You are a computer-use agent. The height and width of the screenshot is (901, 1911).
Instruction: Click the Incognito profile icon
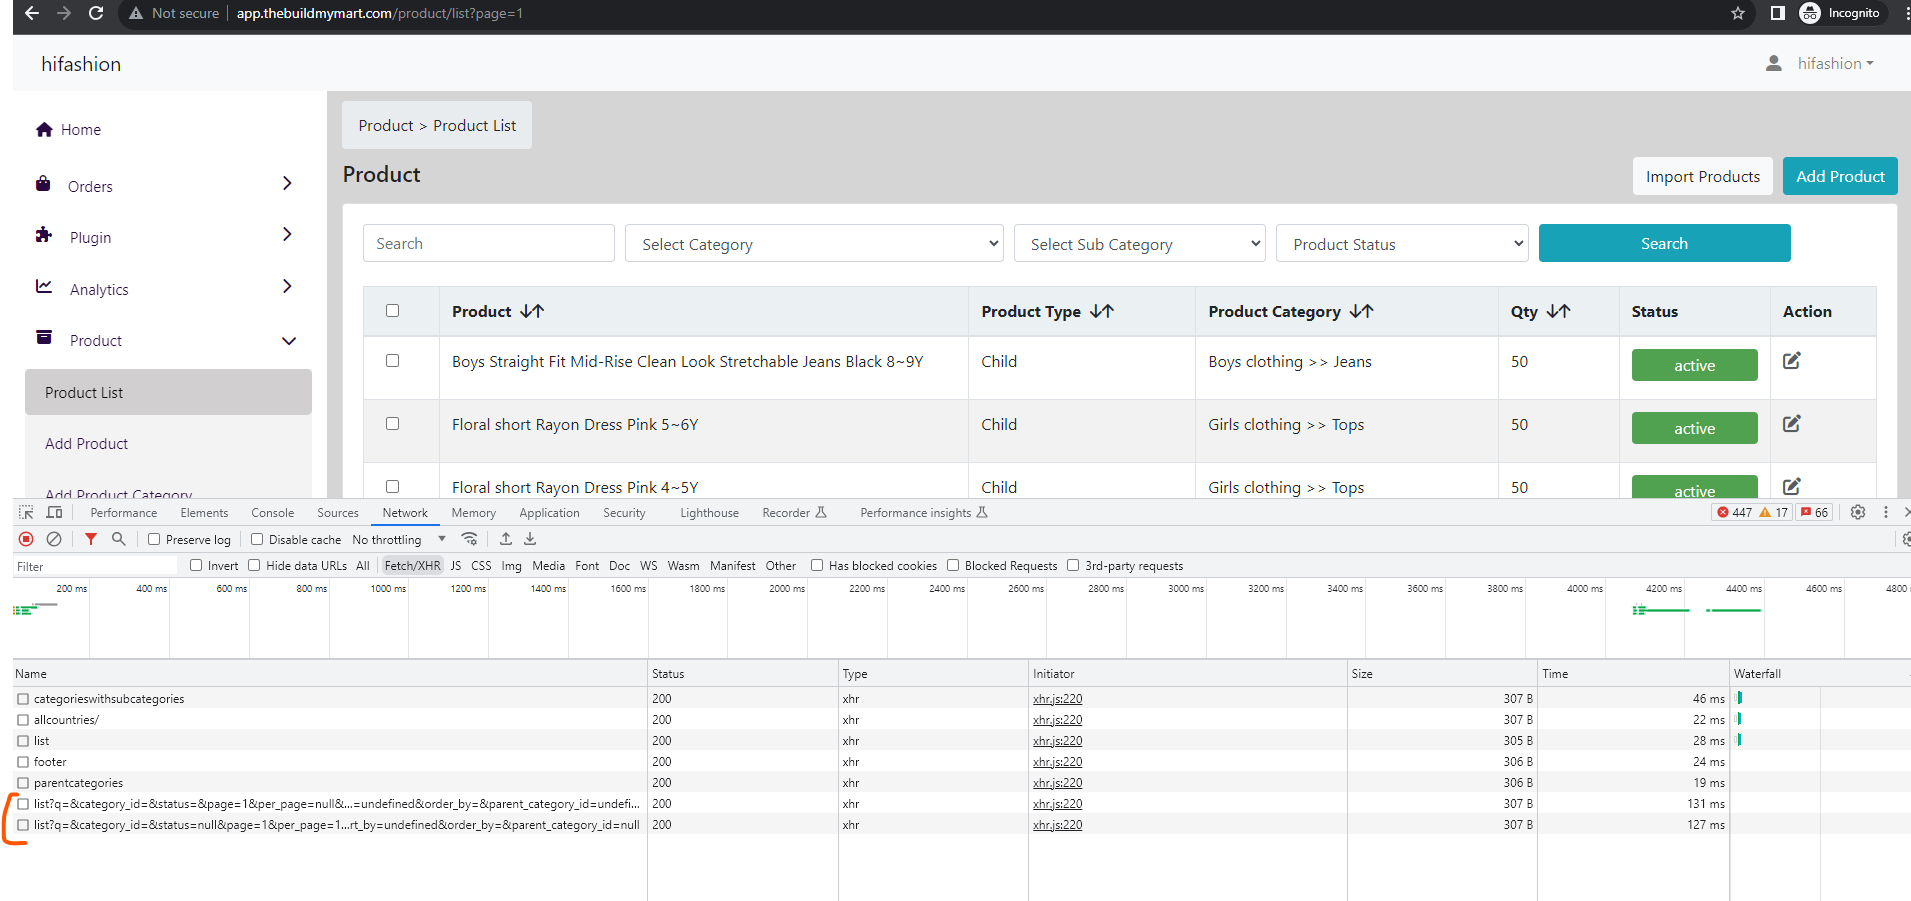(1810, 13)
